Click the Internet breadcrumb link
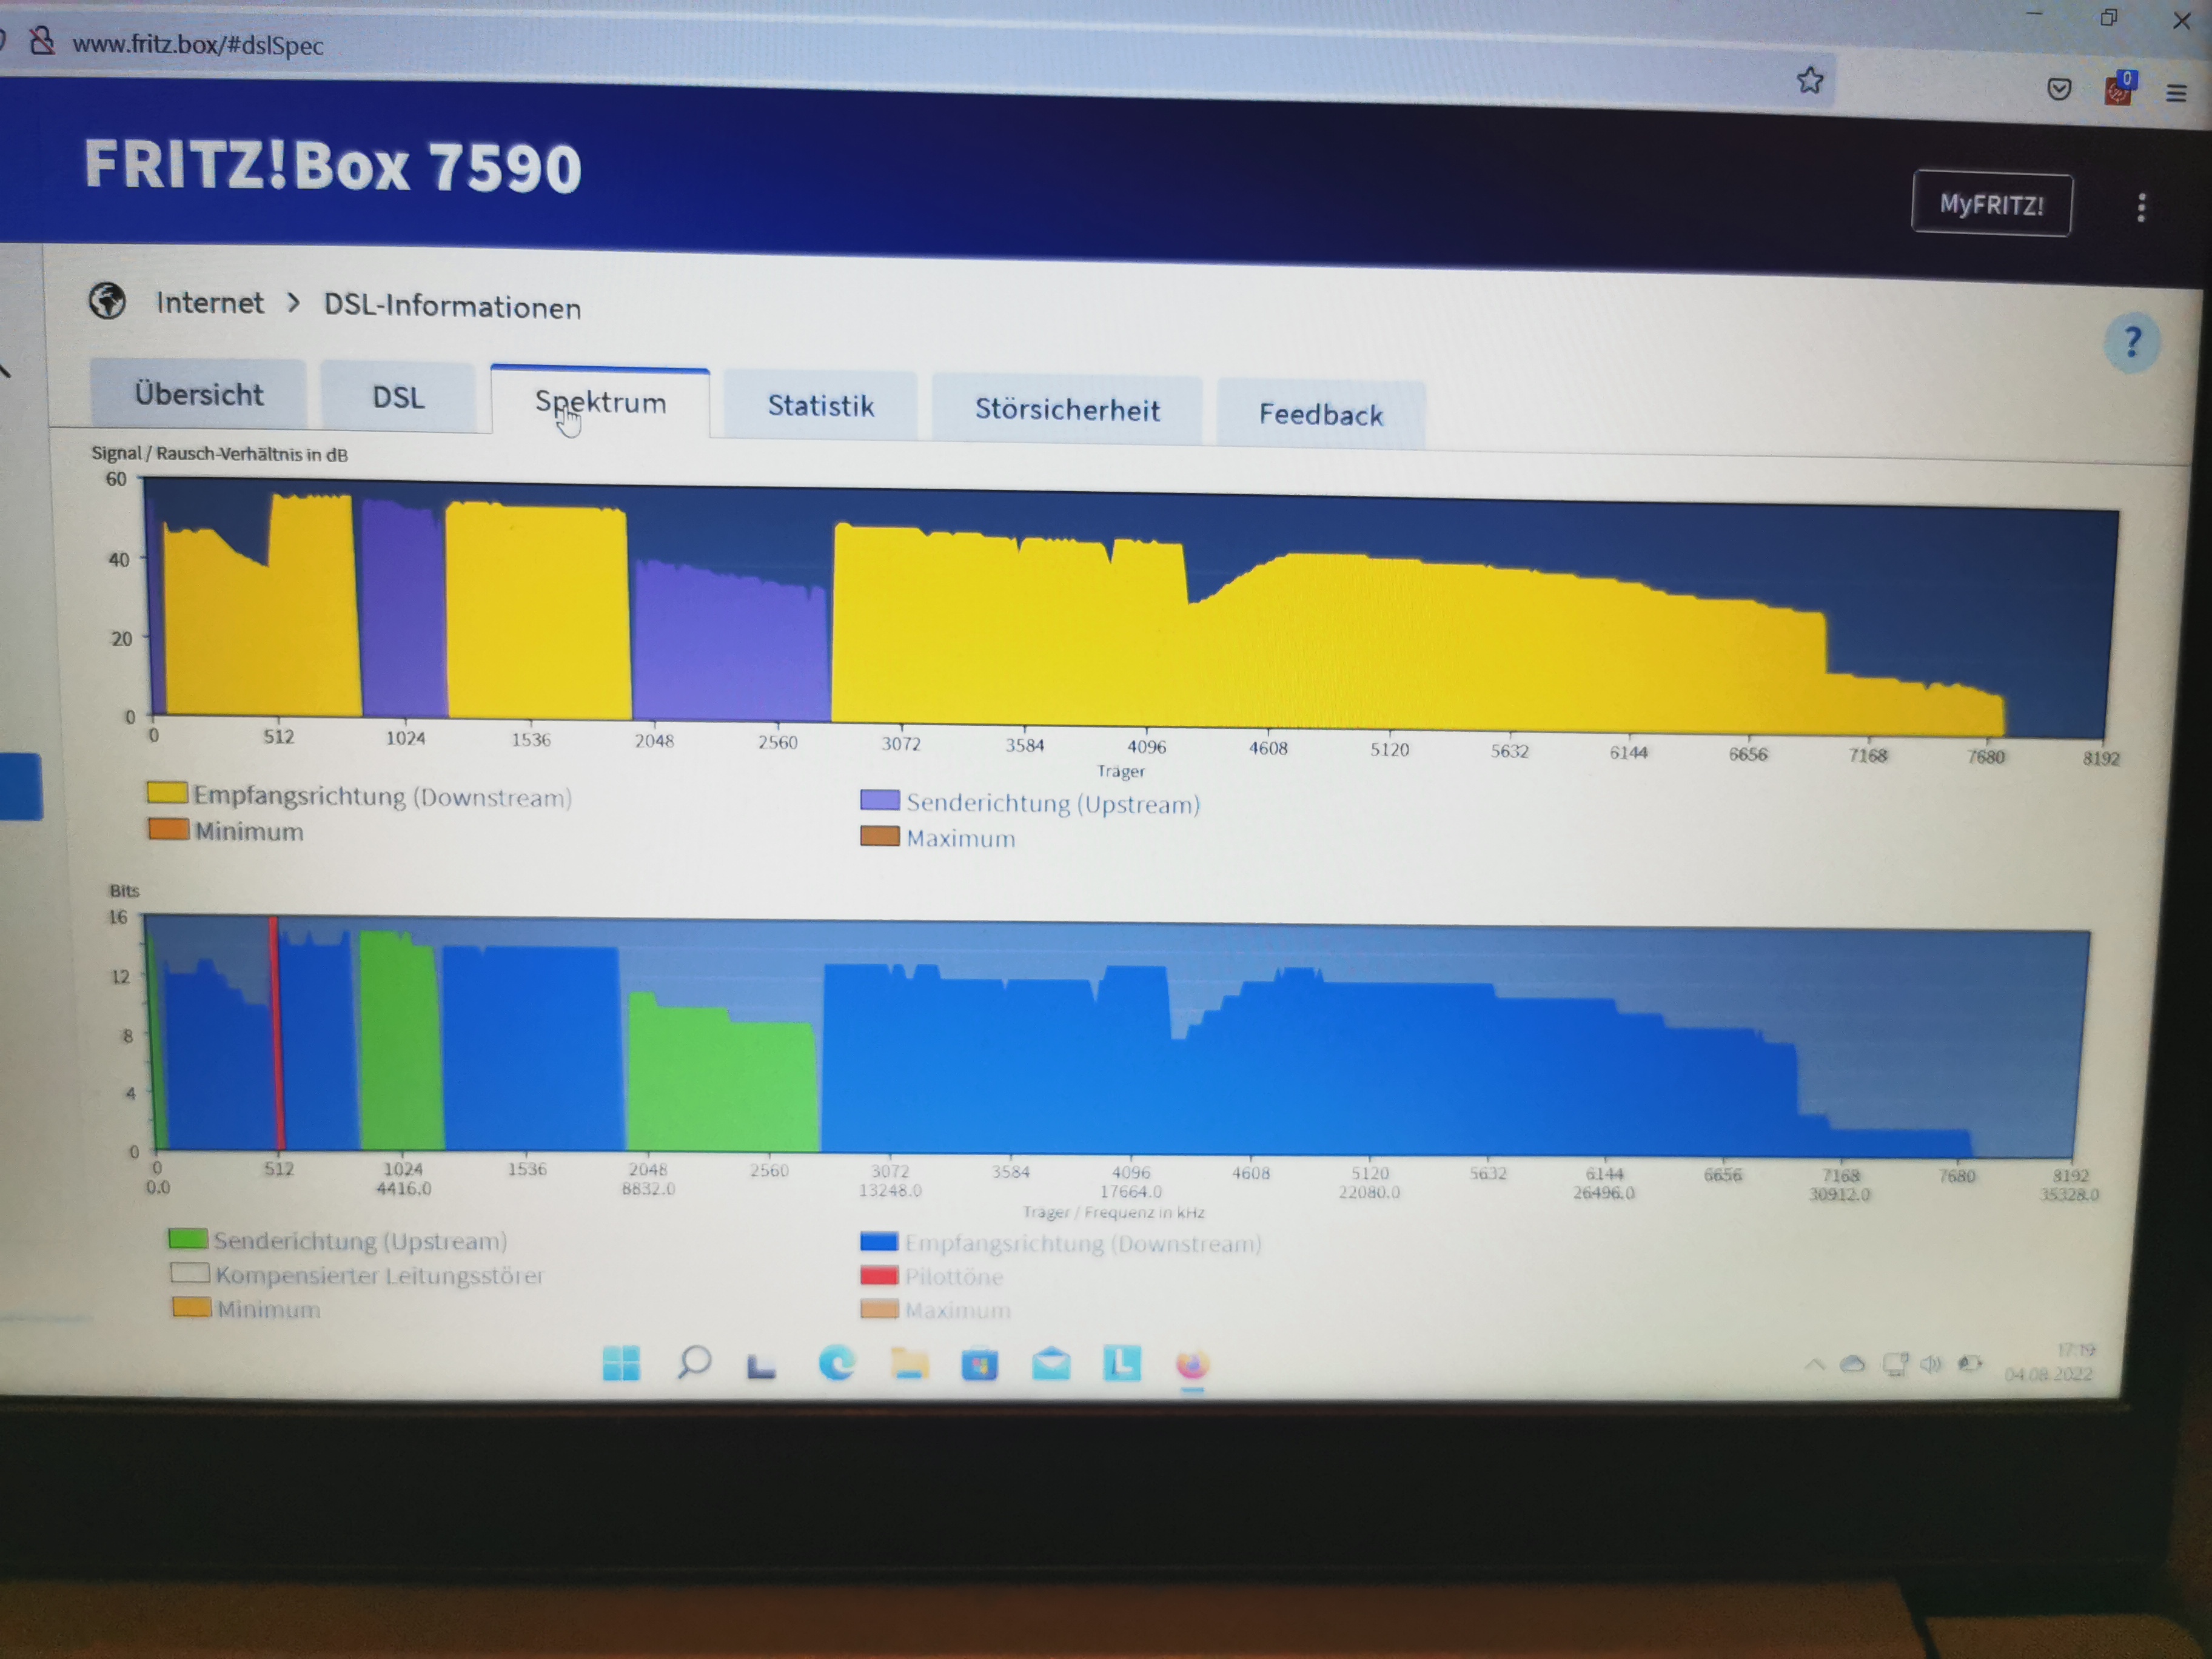Viewport: 2212px width, 1659px height. click(210, 302)
